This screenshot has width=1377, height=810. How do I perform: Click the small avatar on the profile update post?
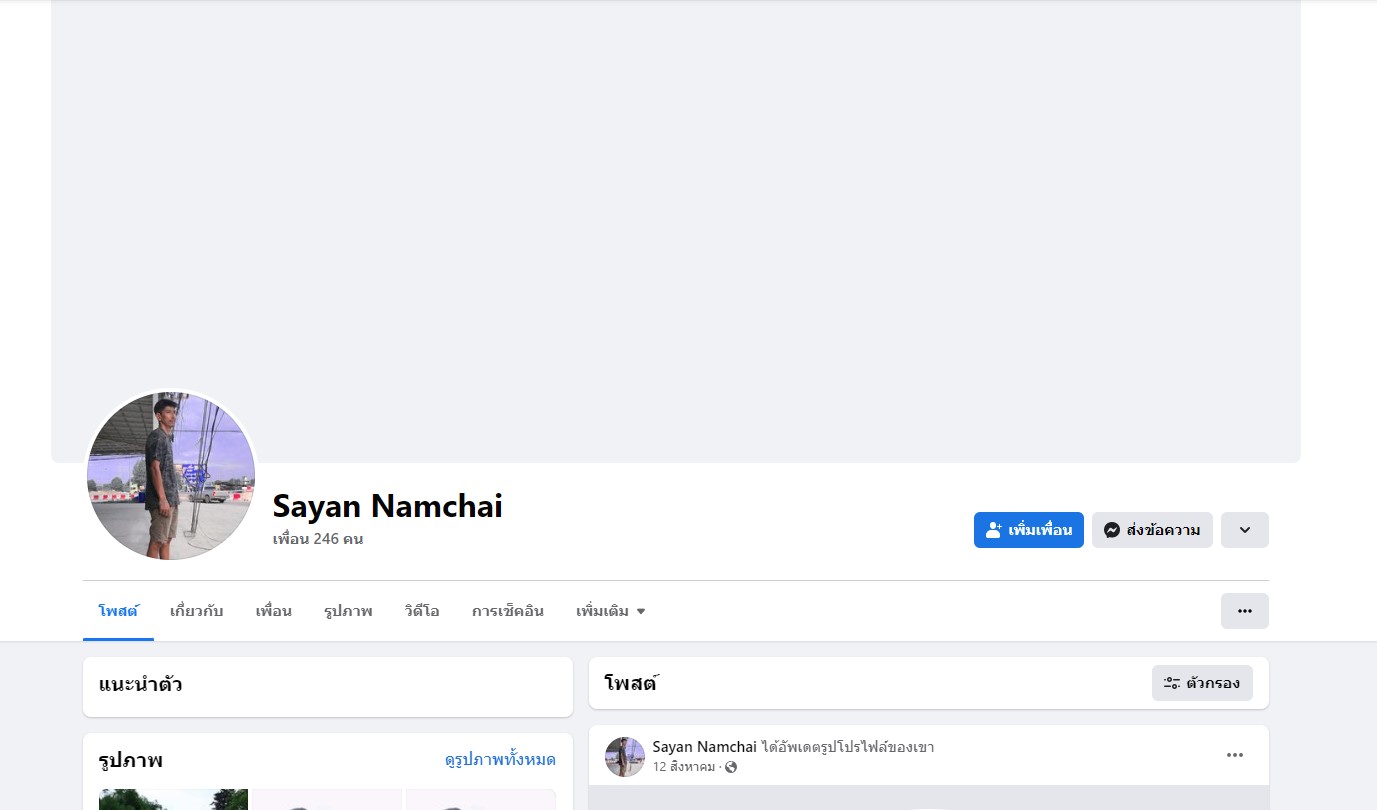click(625, 757)
